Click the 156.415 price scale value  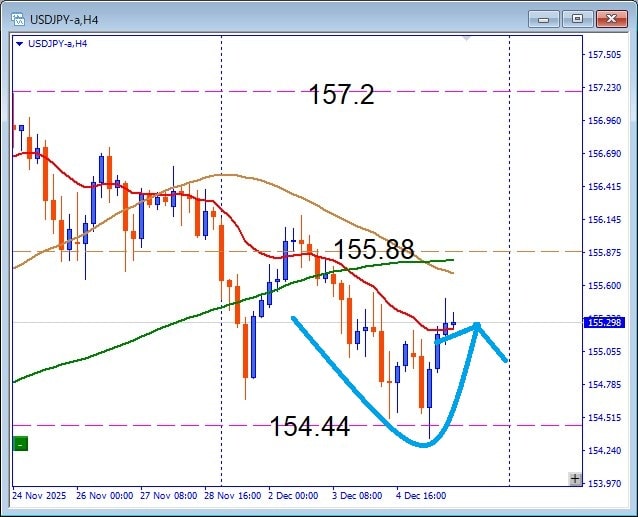coord(605,186)
